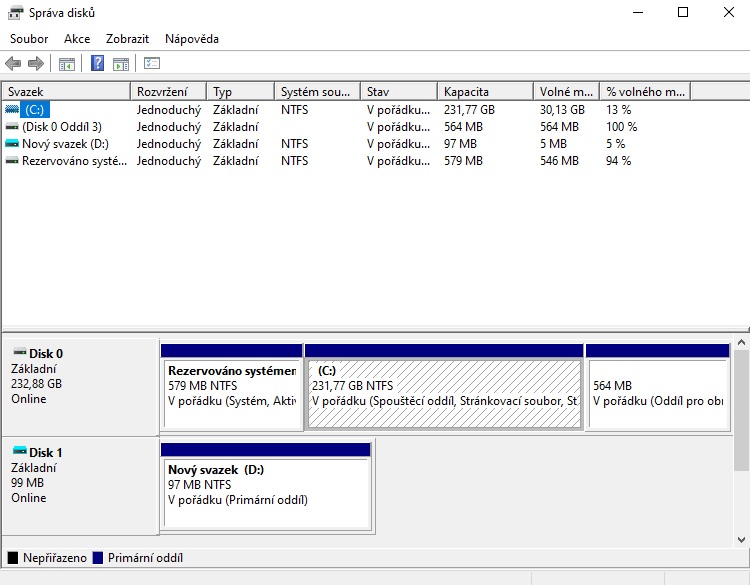
Task: Sort volumes by Svazek column header
Action: (66, 92)
